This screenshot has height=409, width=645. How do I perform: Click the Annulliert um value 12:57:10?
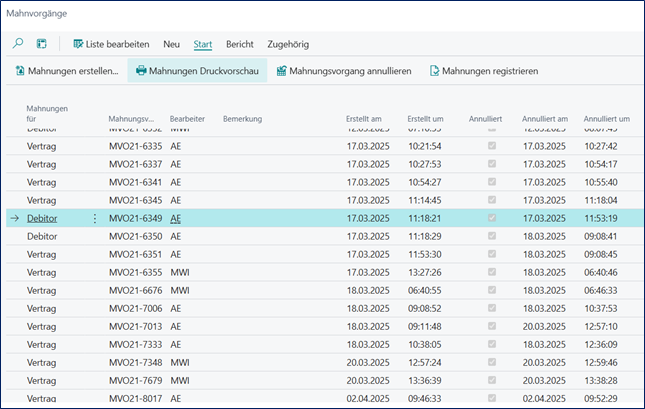(601, 327)
